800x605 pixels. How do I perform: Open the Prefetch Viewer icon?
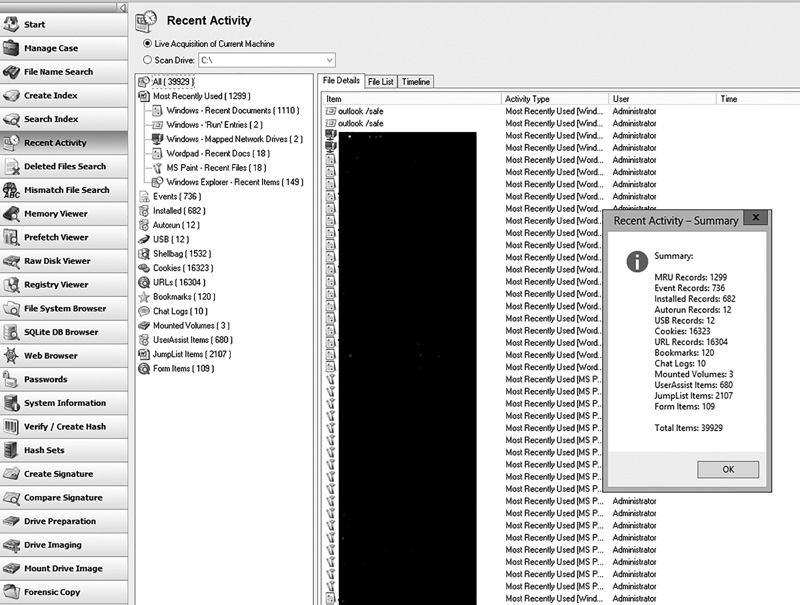(11, 237)
